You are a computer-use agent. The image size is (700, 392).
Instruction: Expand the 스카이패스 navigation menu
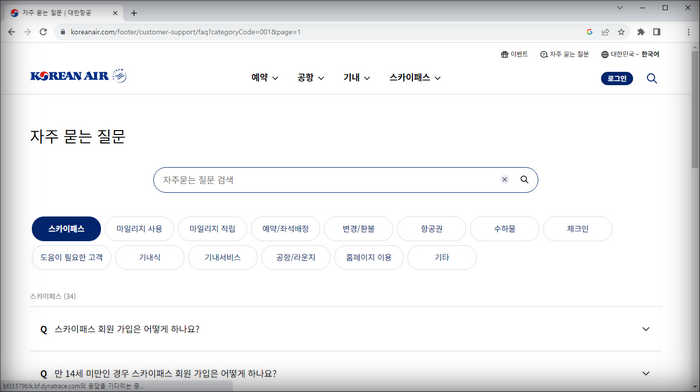415,78
